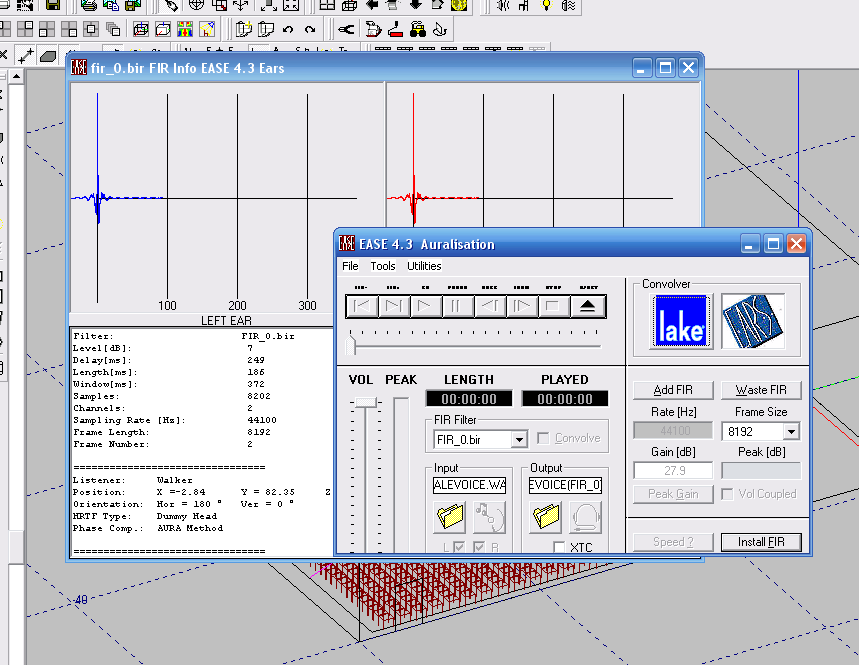859x665 pixels.
Task: Click the play button in Auralisation
Action: tap(425, 306)
